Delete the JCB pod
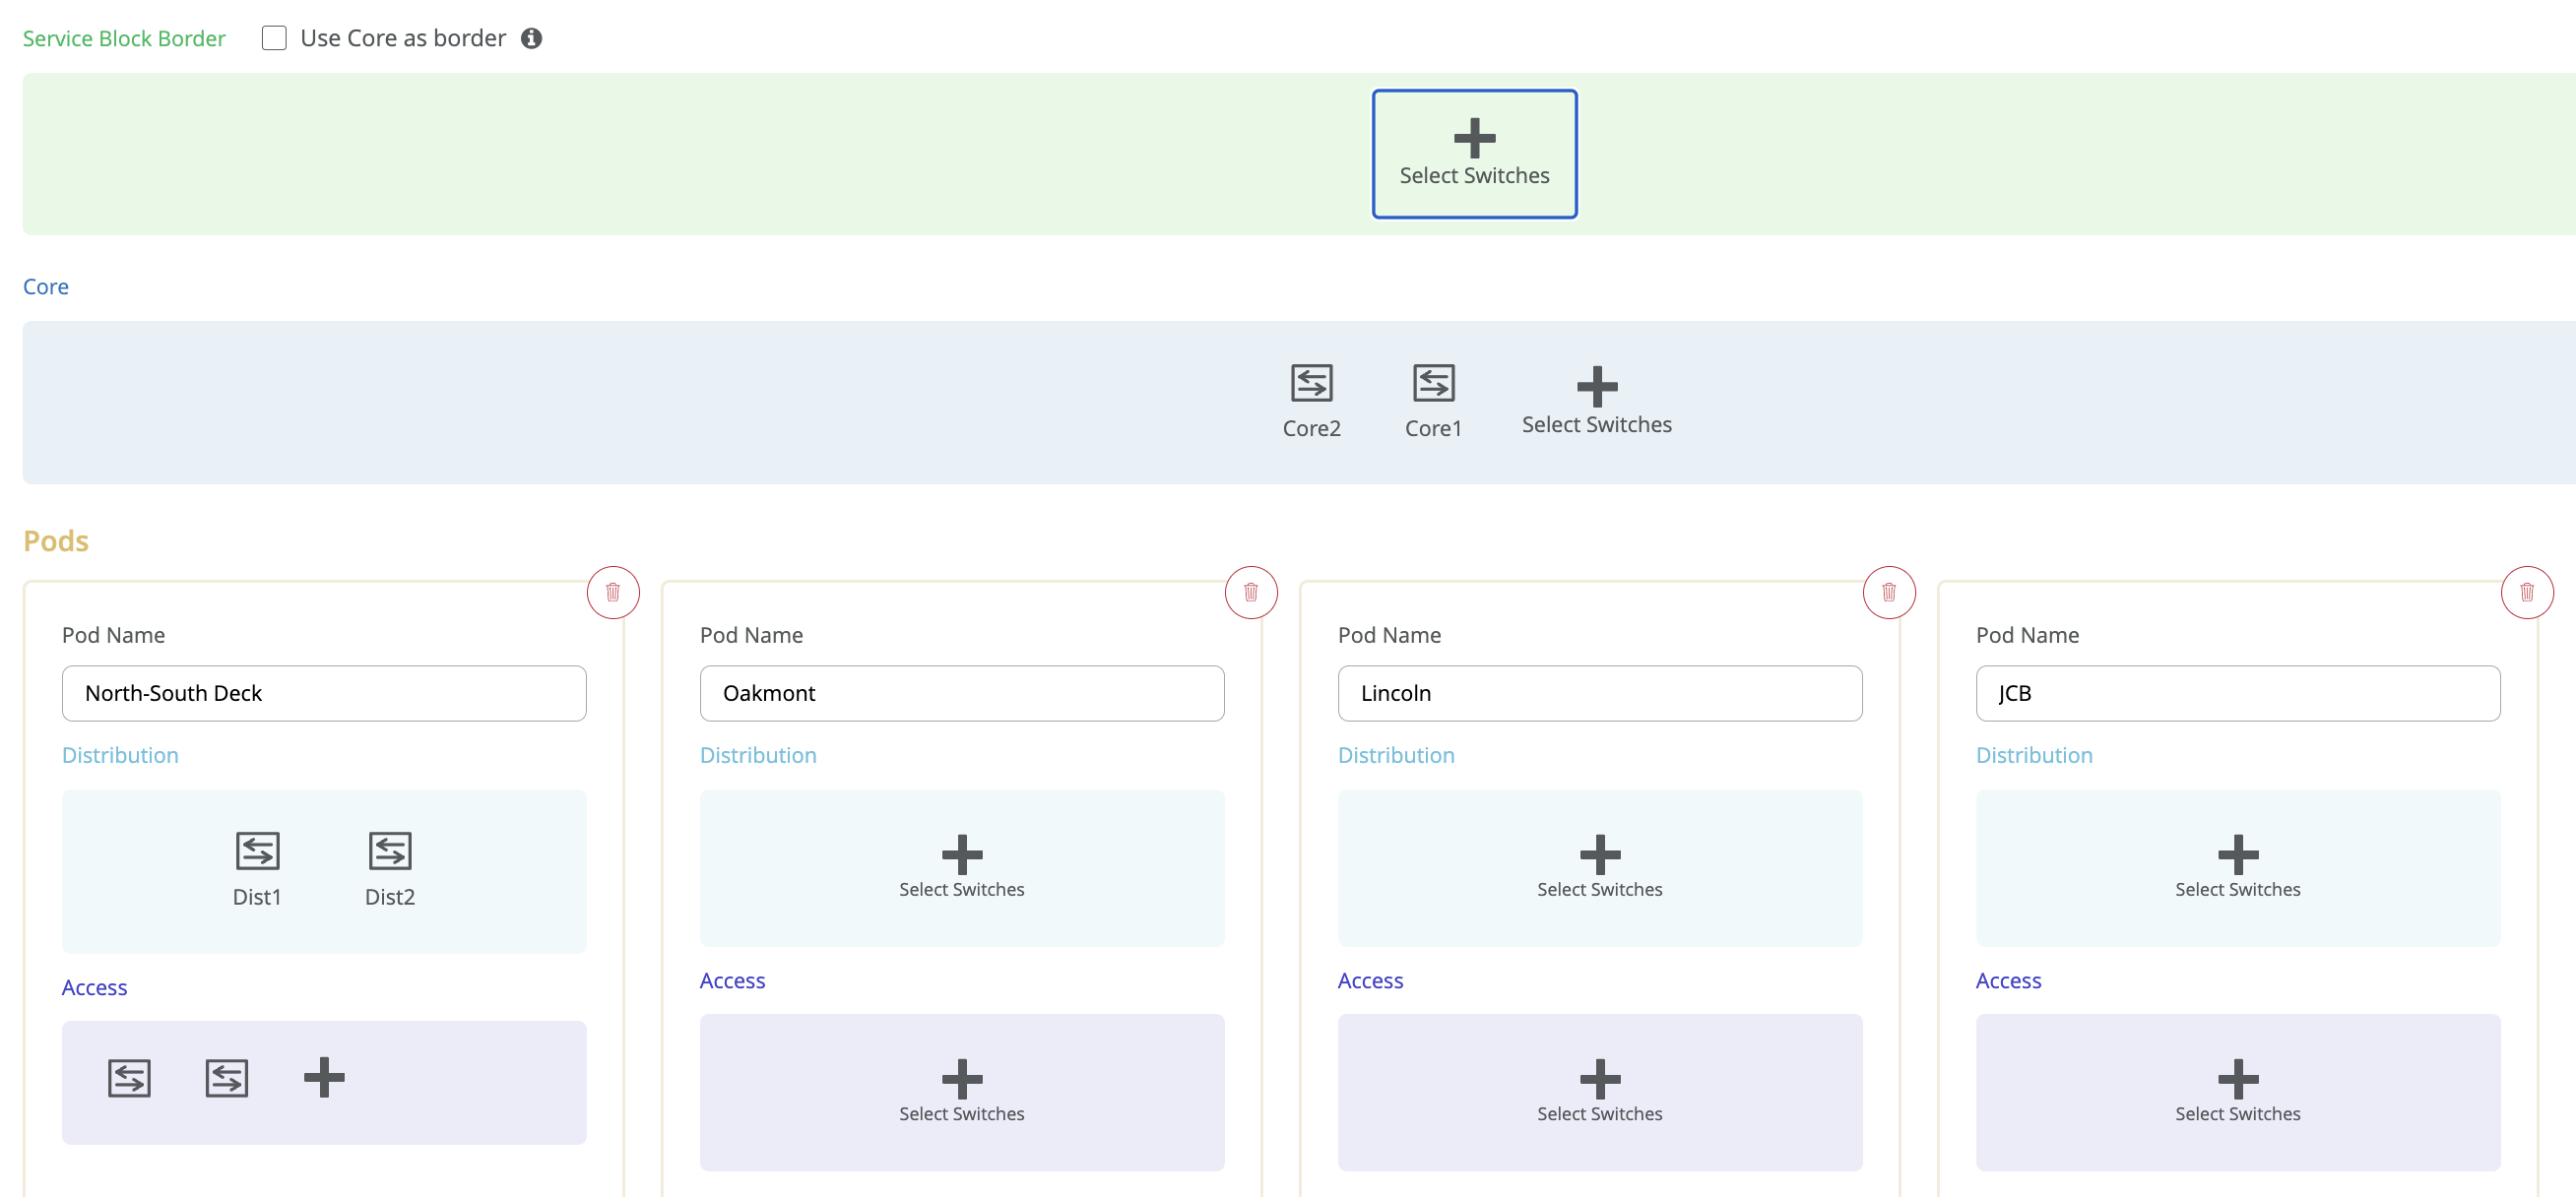This screenshot has height=1197, width=2576. point(2526,592)
